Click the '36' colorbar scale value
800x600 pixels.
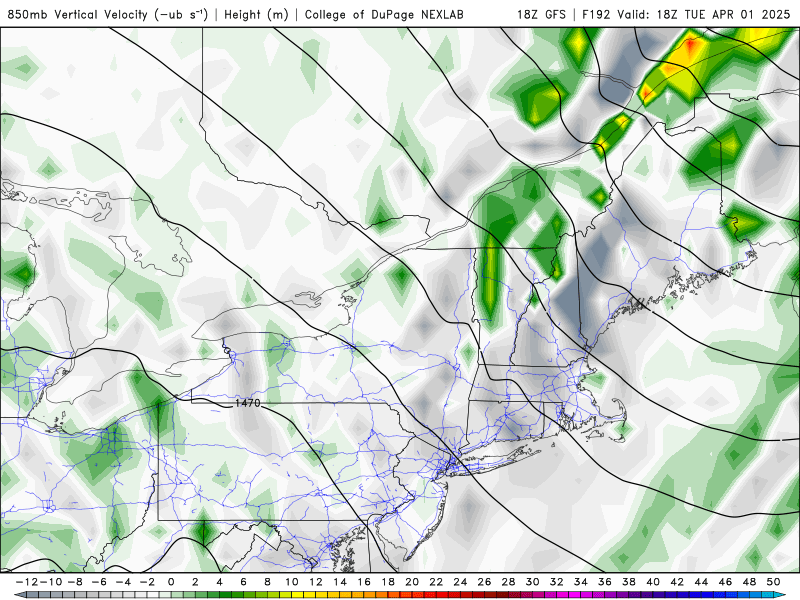coord(605,582)
